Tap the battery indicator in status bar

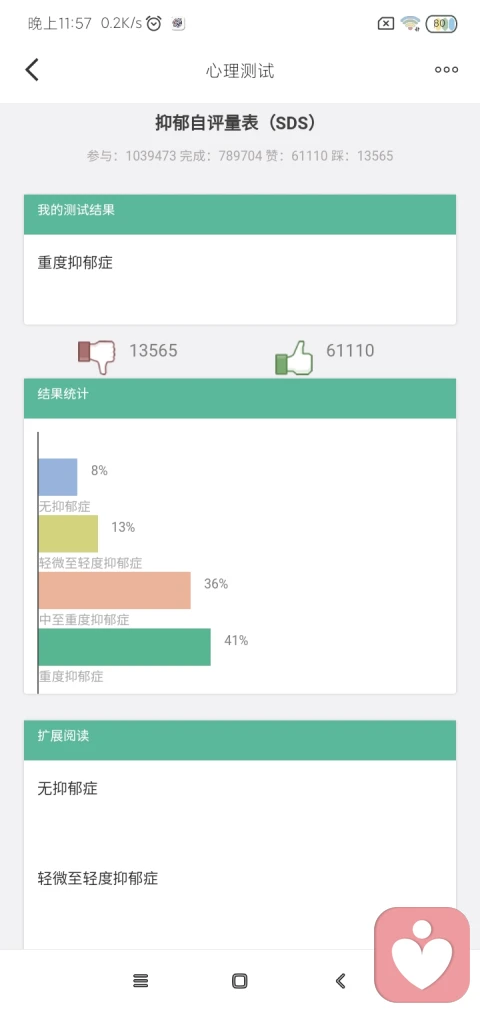442,24
